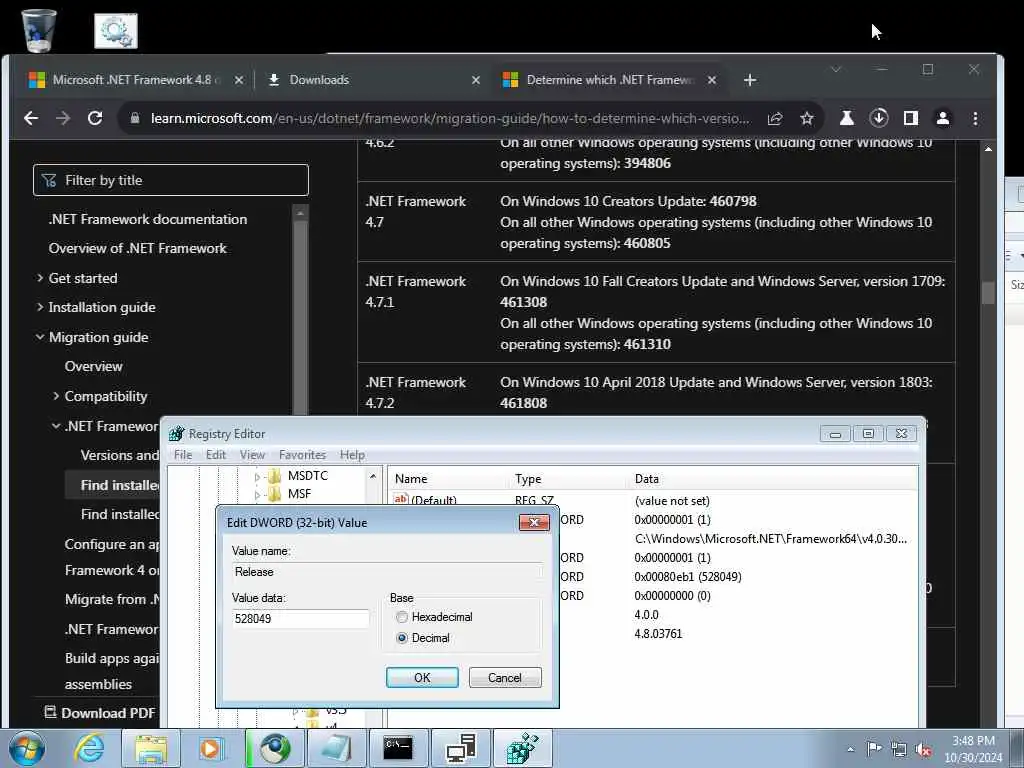This screenshot has width=1024, height=768.
Task: Click the share icon in the address bar
Action: tap(775, 118)
